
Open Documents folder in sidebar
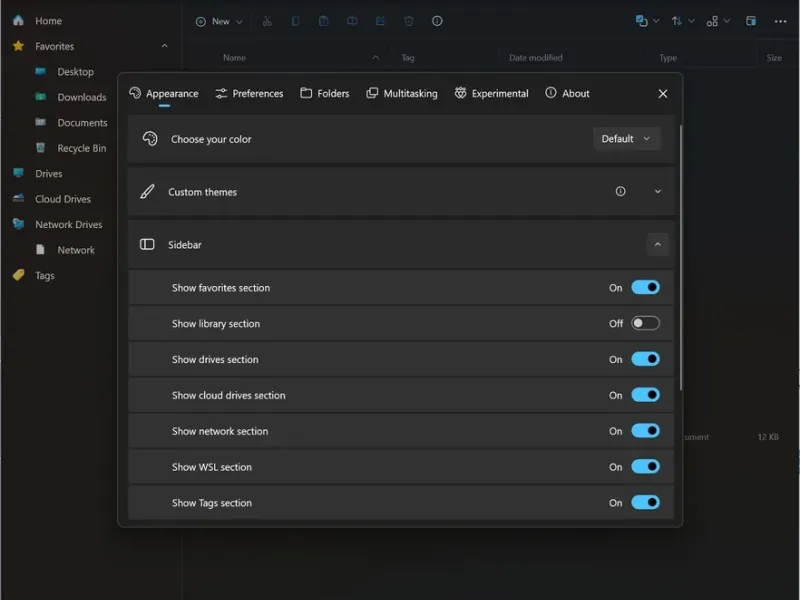(82, 122)
